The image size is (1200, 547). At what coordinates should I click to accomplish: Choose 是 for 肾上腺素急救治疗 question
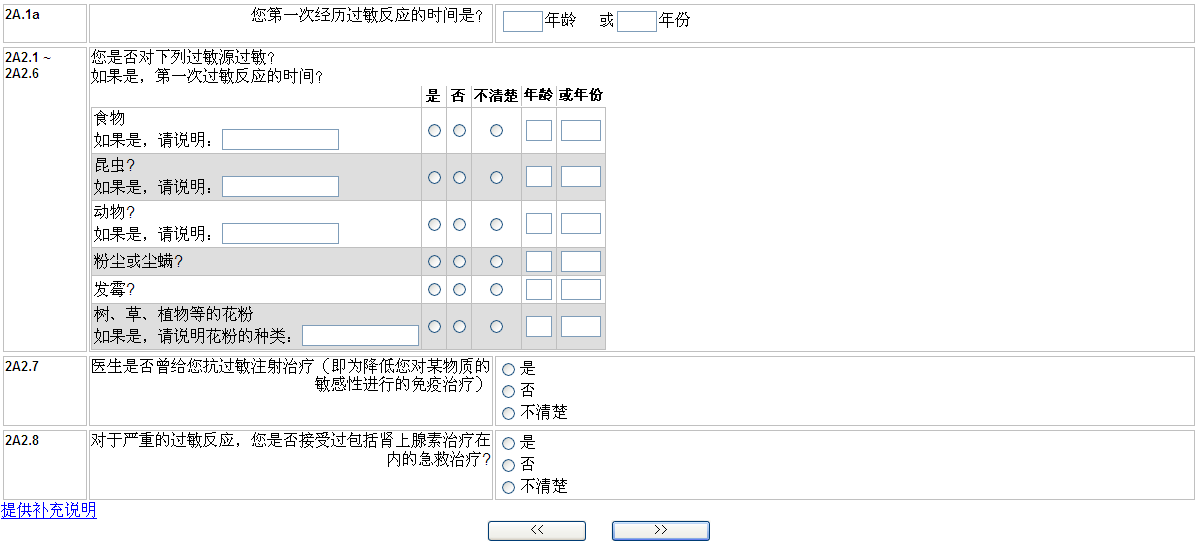pos(508,444)
